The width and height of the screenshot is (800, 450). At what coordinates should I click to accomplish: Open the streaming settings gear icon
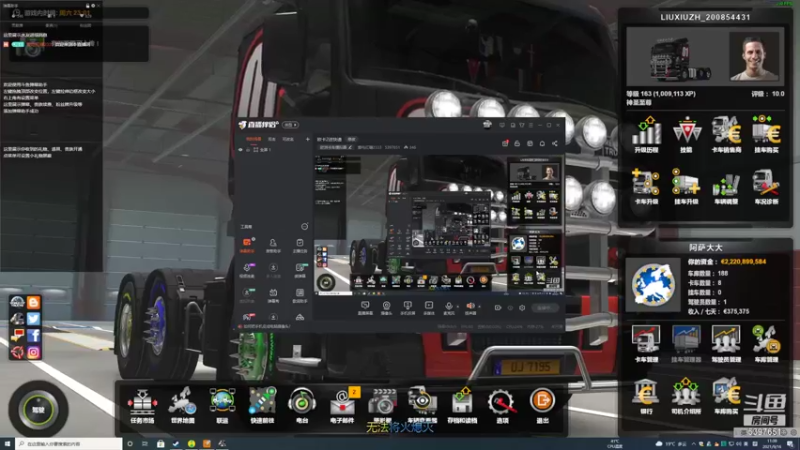[x=522, y=308]
